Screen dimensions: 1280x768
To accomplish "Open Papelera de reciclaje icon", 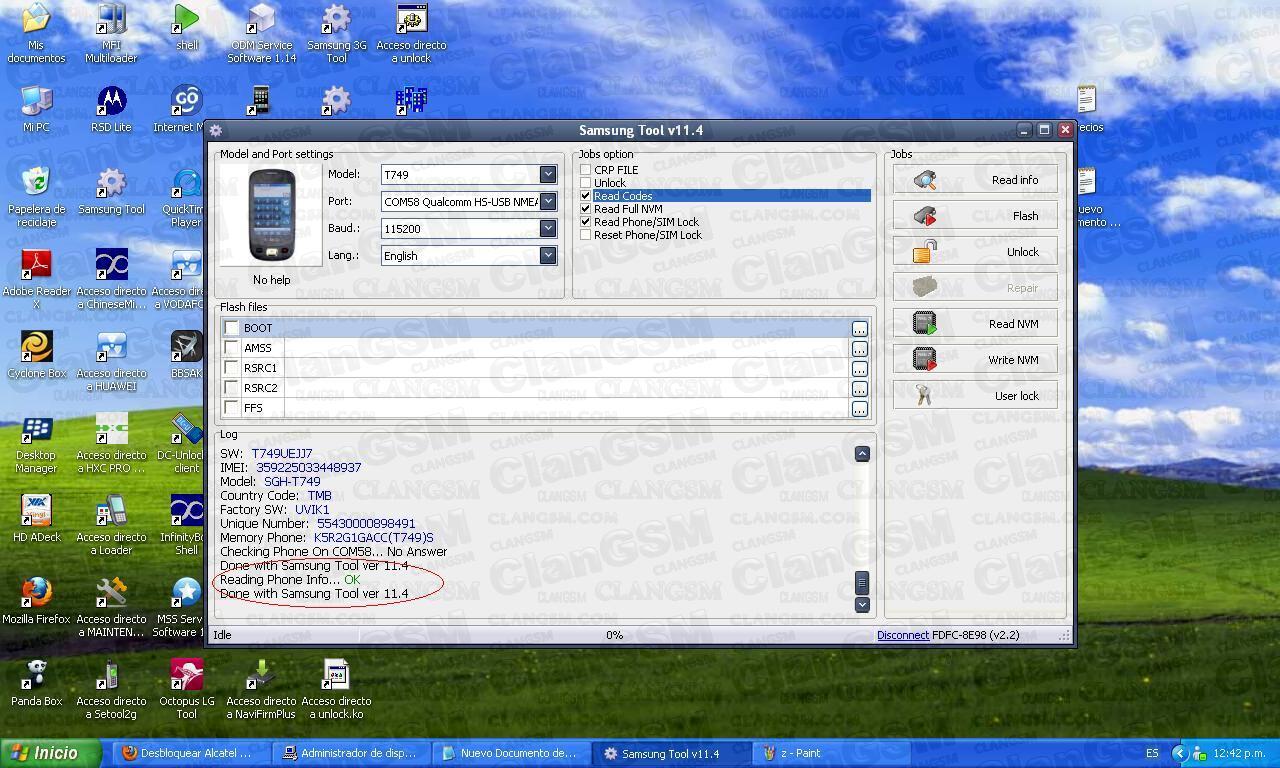I will click(x=36, y=197).
